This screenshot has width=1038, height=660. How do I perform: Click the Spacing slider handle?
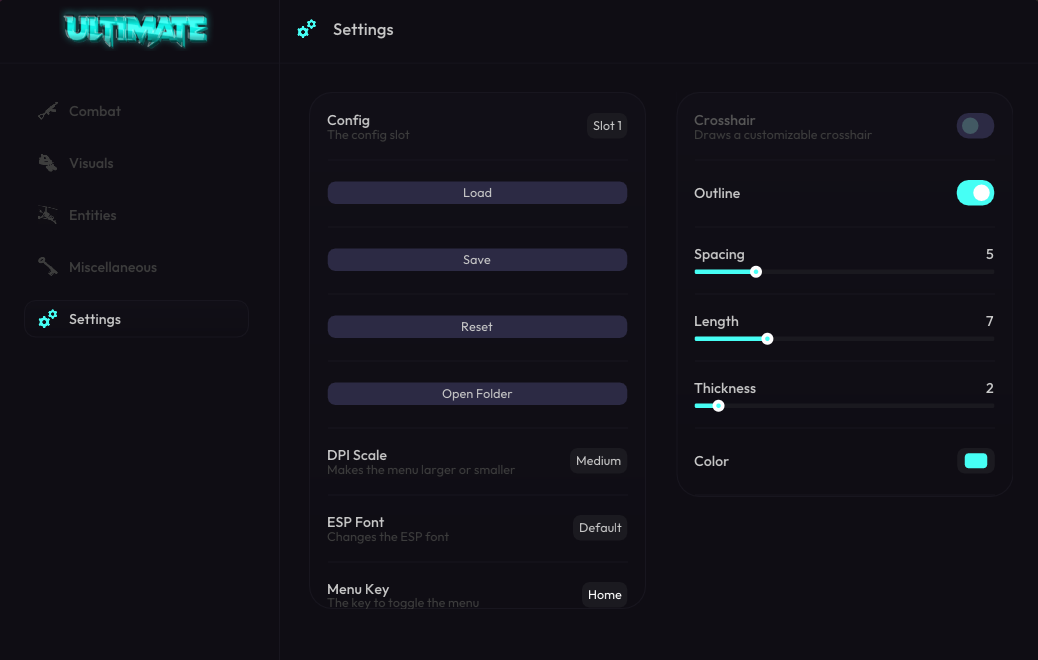(x=756, y=271)
